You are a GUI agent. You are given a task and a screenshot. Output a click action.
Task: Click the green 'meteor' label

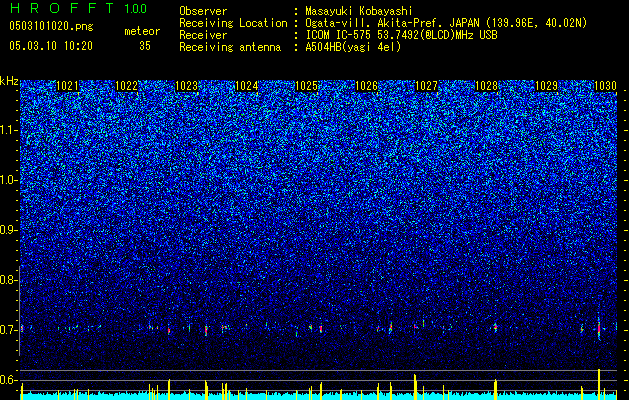click(x=142, y=31)
